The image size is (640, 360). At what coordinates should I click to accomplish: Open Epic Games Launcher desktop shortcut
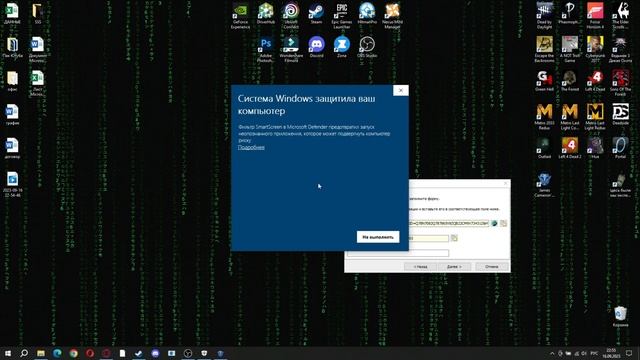pos(342,16)
